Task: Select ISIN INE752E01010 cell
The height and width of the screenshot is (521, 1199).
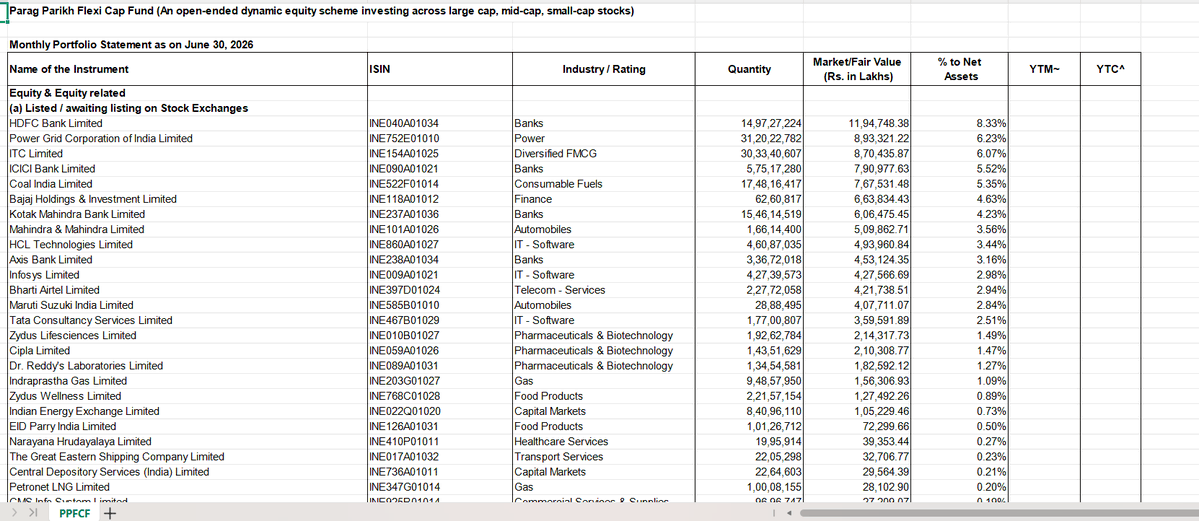Action: 439,138
